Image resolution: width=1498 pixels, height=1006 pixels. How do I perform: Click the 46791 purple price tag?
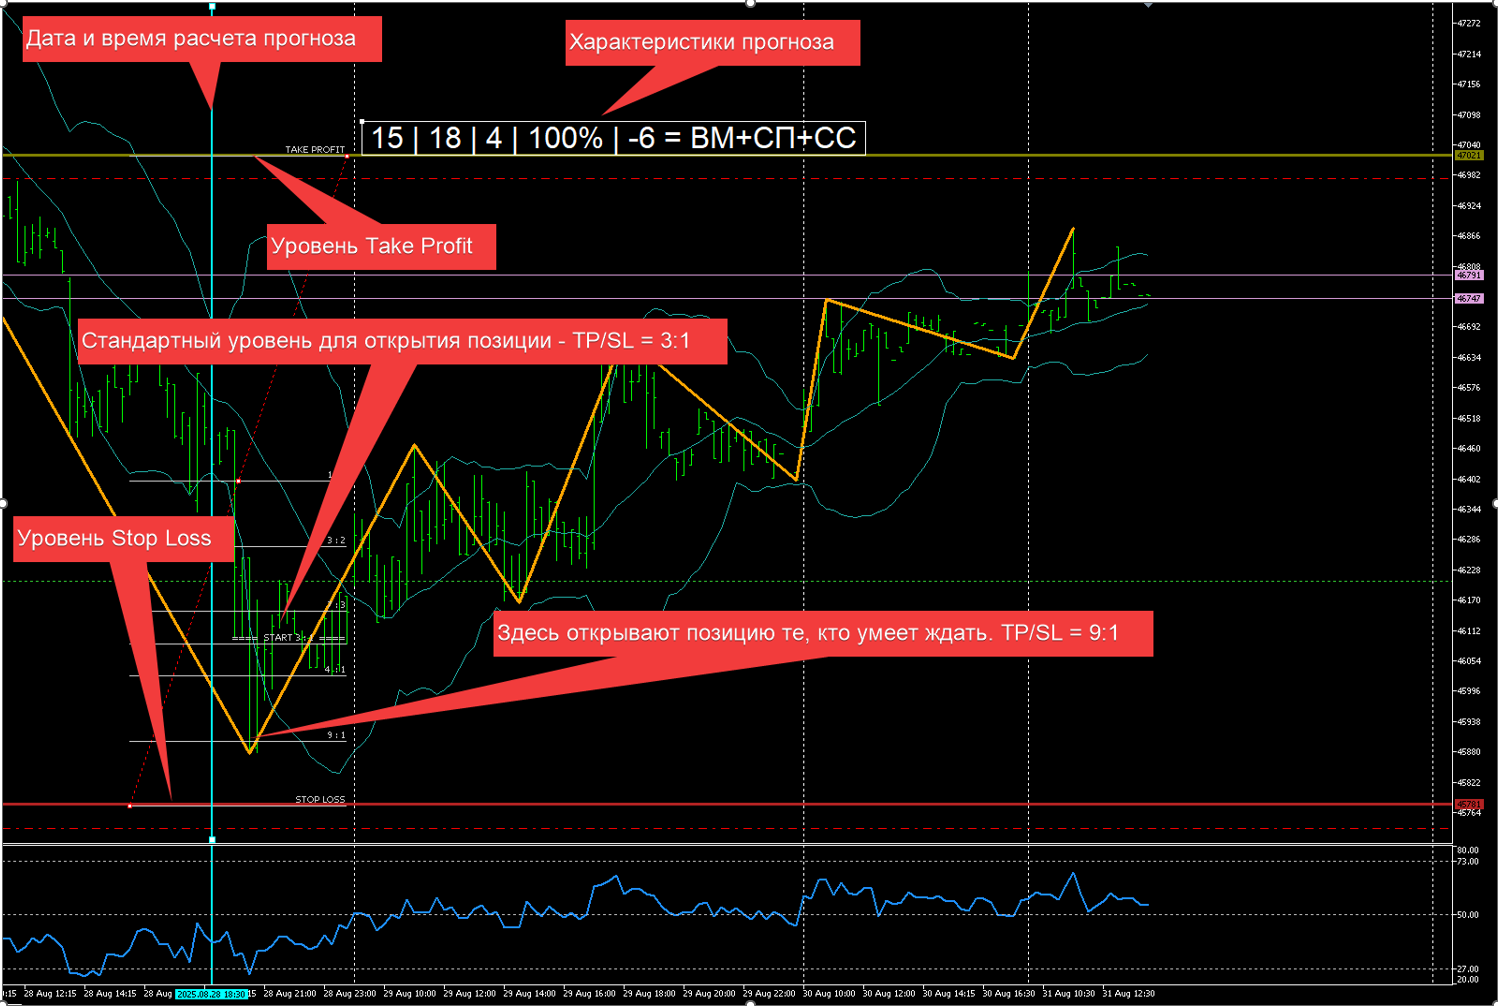pyautogui.click(x=1468, y=275)
